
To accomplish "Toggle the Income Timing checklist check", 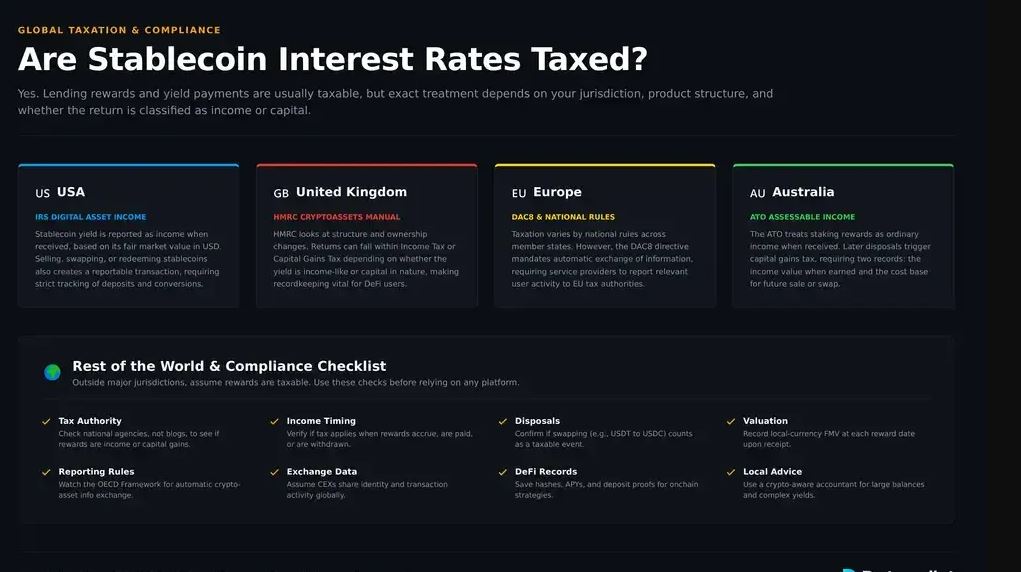I will pos(275,422).
